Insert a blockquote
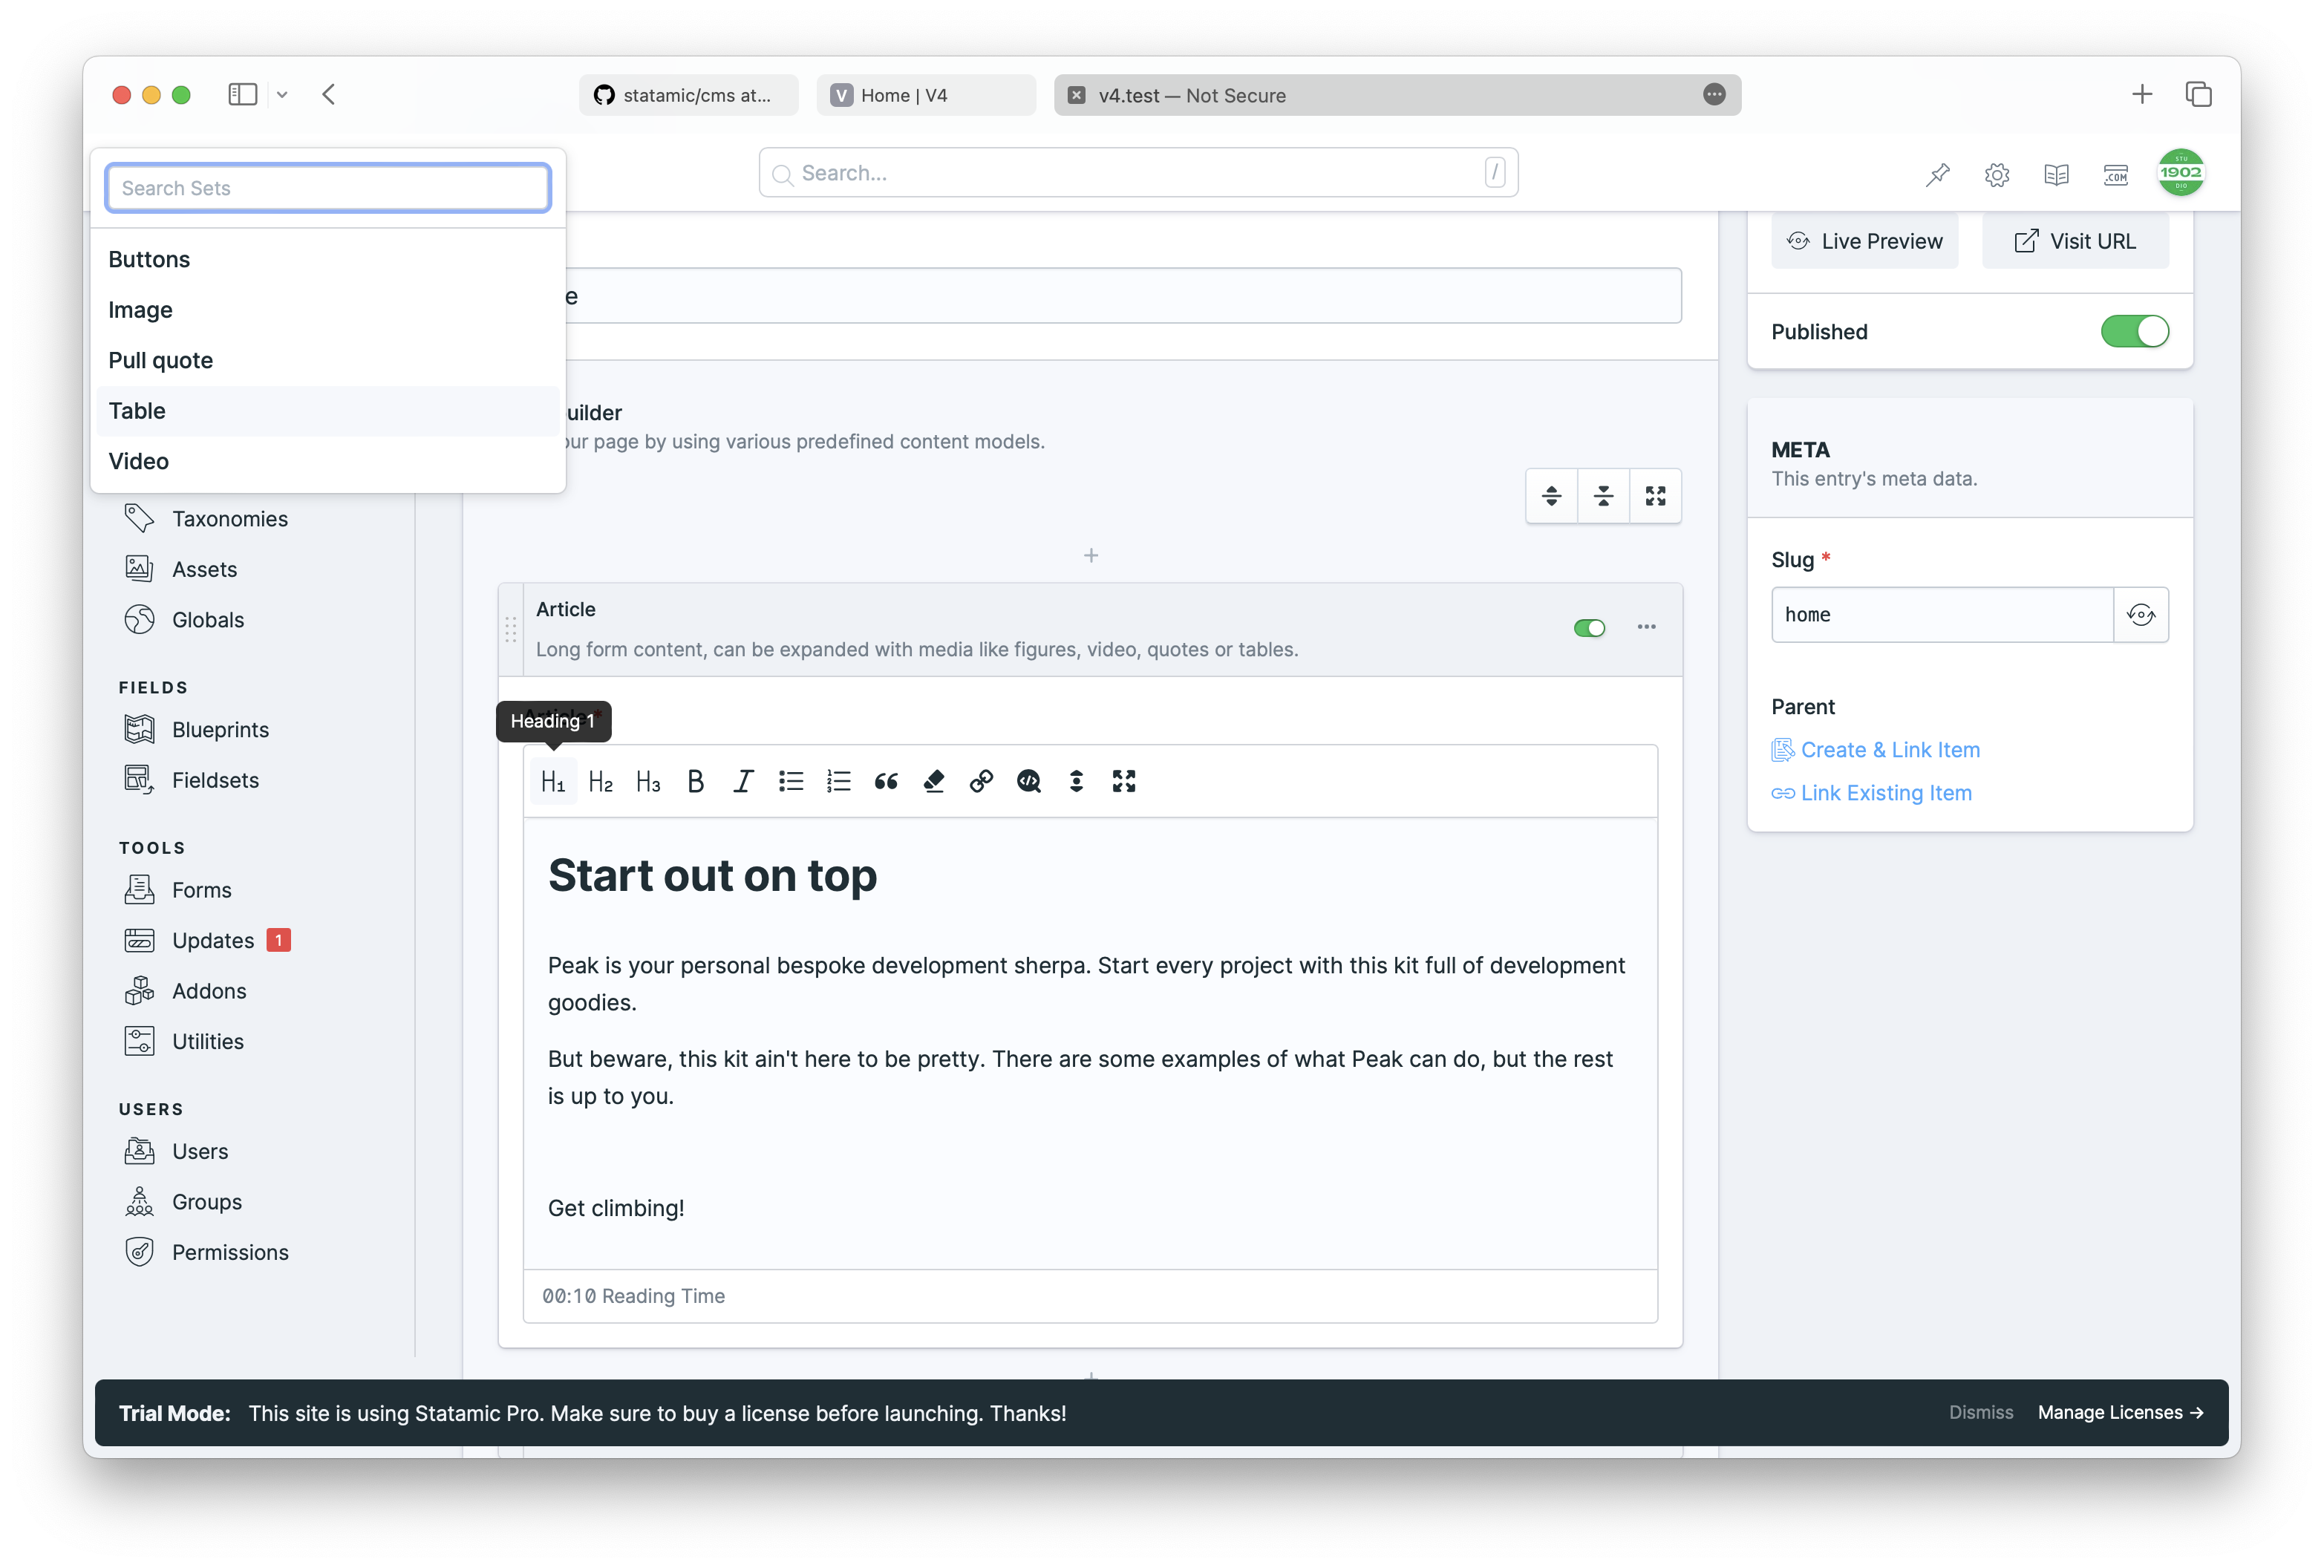 tap(886, 782)
